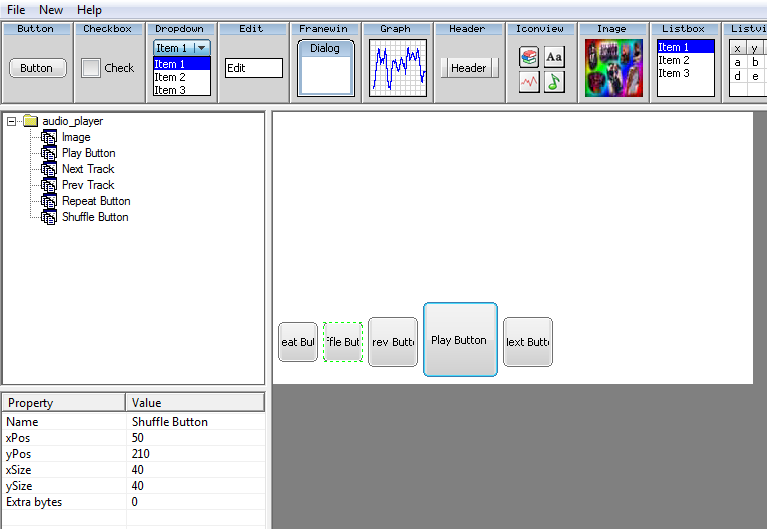Select the Next Button widget on the canvas
Viewport: 767px width, 529px height.
[x=527, y=342]
